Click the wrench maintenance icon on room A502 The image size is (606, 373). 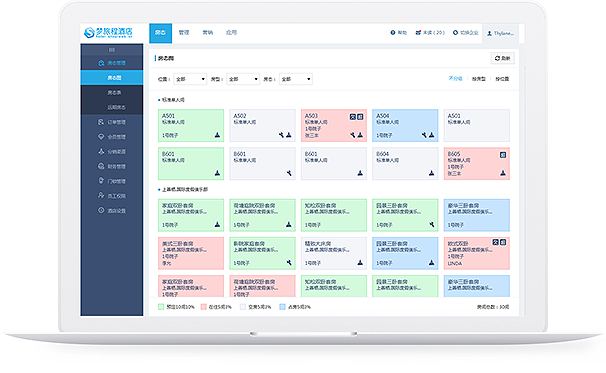coord(281,135)
